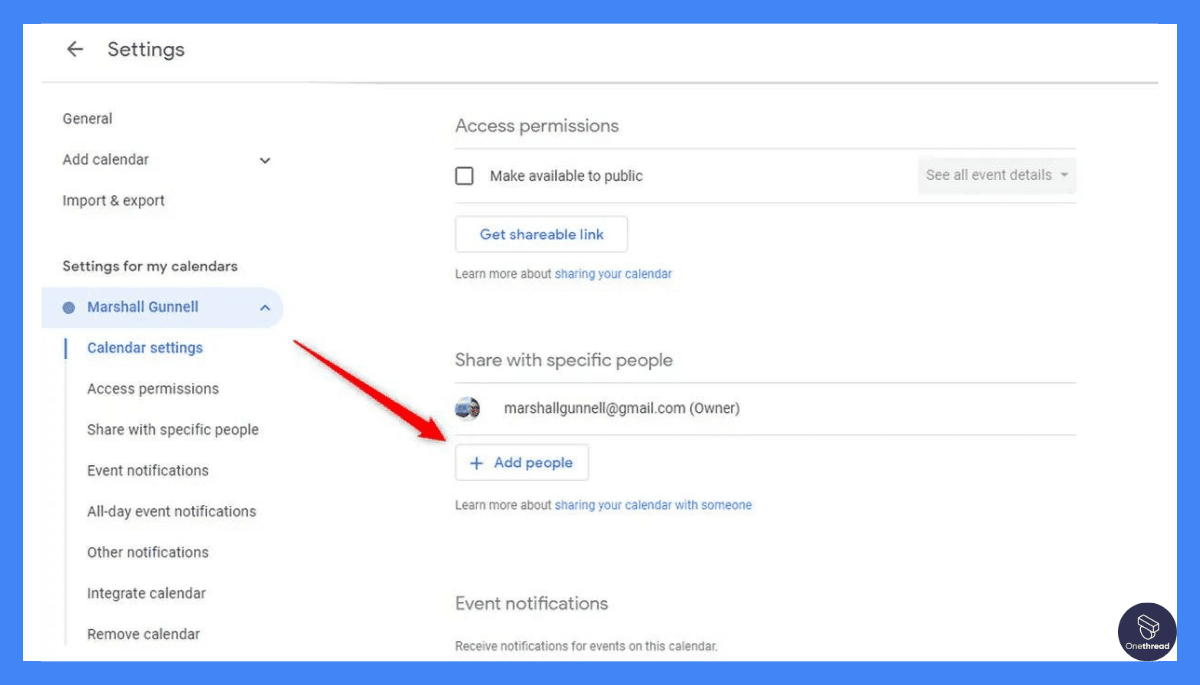Viewport: 1200px width, 685px height.
Task: Open the Remove calendar option
Action: [145, 634]
